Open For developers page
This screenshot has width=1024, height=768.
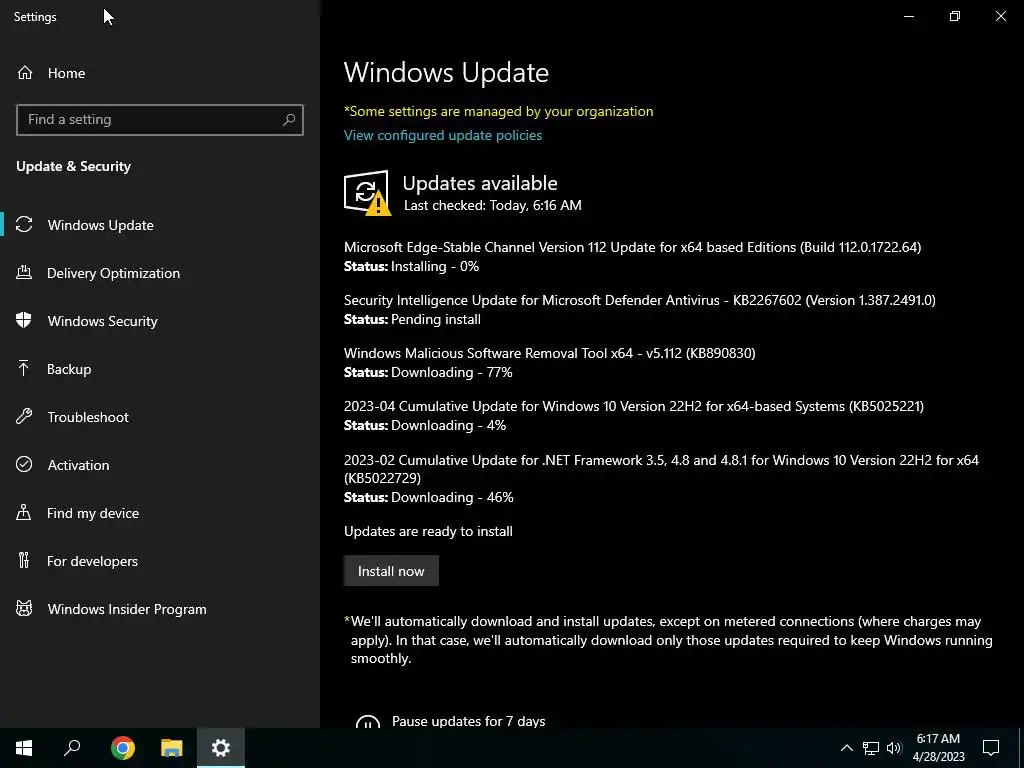point(160,560)
